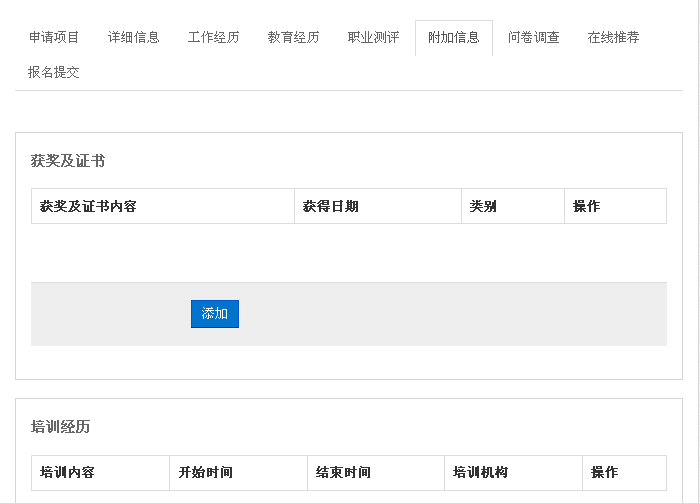Open the 职业测评 tab
This screenshot has width=700, height=504.
[x=374, y=37]
